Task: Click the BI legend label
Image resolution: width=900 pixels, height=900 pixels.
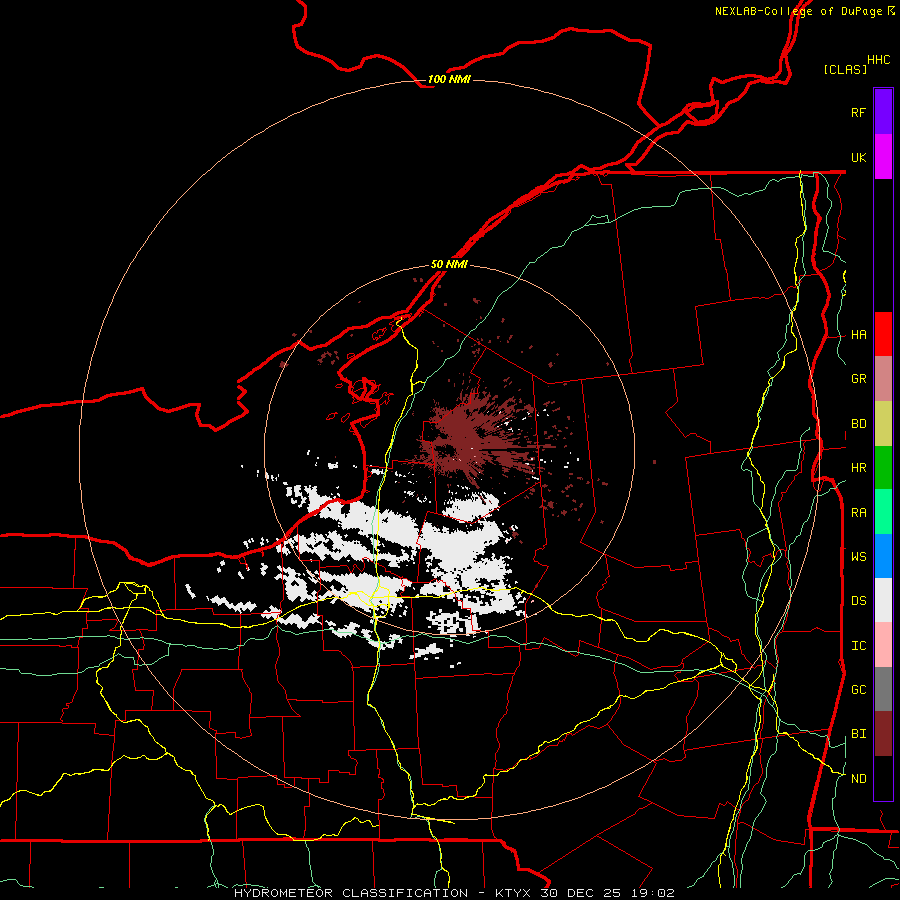Action: click(x=858, y=734)
